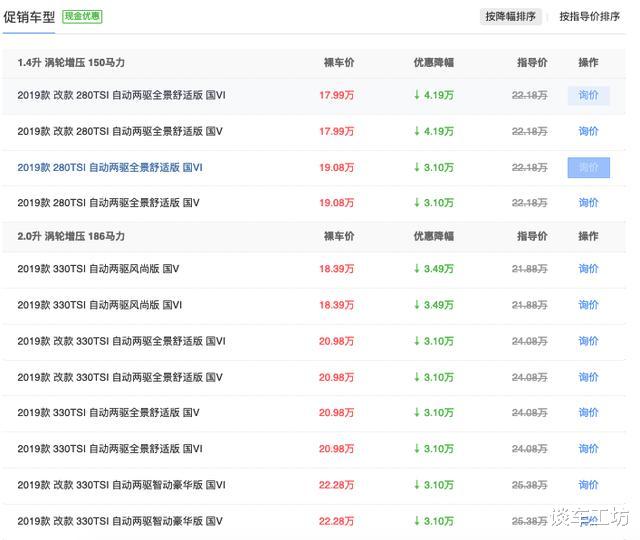640x540 pixels.
Task: Click 询价 for 改款 330TSI 智动豪华版 国VI
Action: pyautogui.click(x=588, y=485)
